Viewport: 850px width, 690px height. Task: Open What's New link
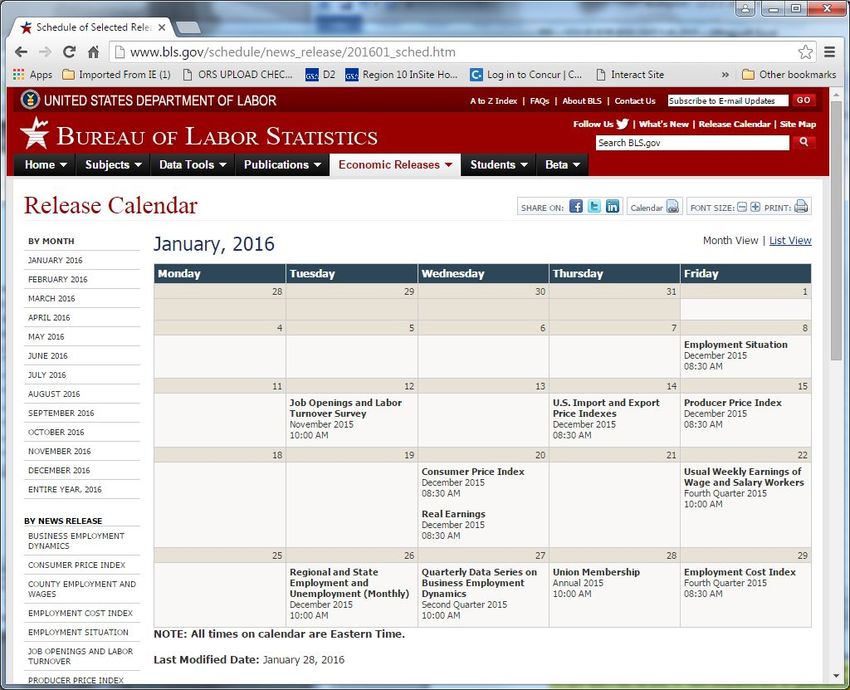tap(664, 124)
